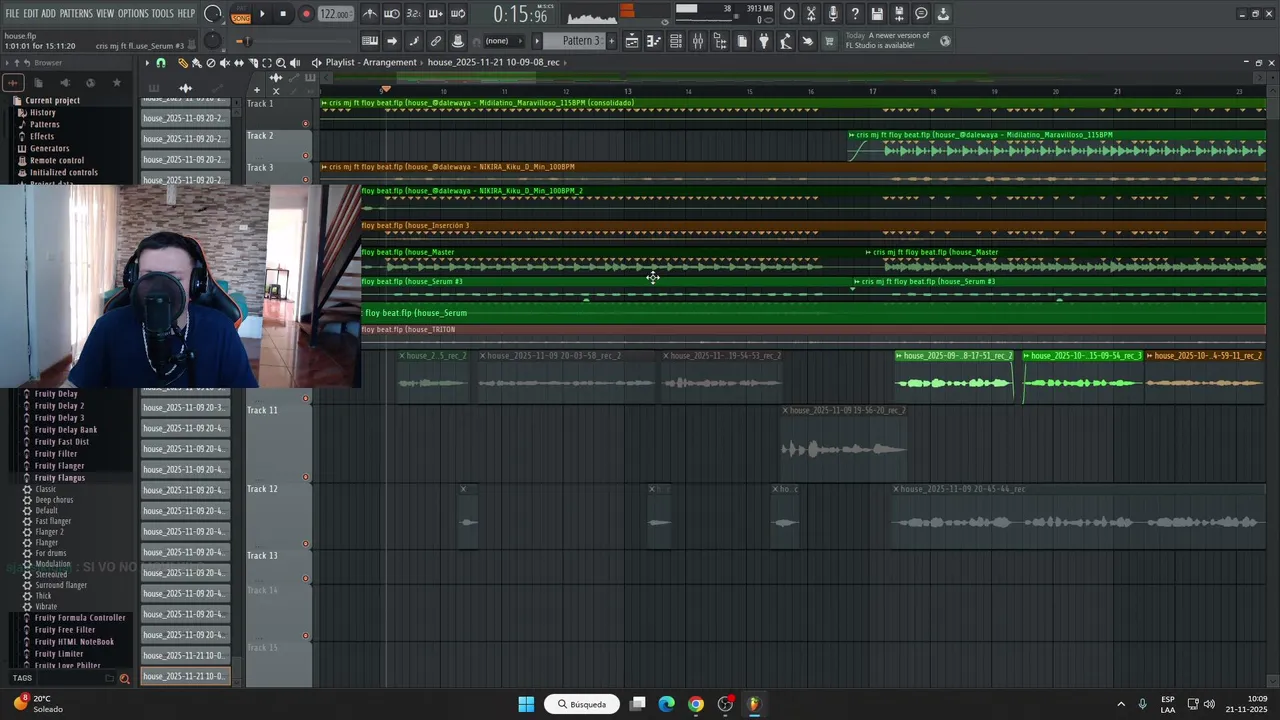Select the playlist Zoom magnifier tool
Screen dimensions: 1280x720
coord(281,62)
